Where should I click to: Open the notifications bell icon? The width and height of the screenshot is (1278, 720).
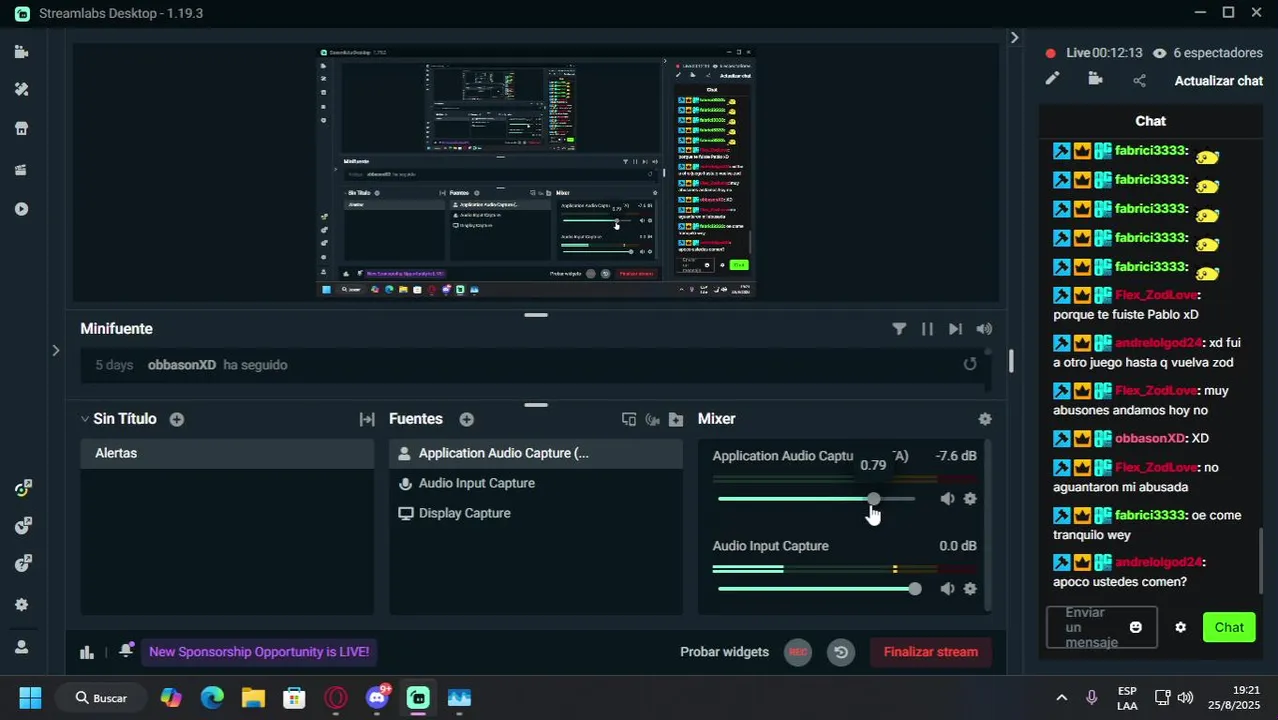126,651
